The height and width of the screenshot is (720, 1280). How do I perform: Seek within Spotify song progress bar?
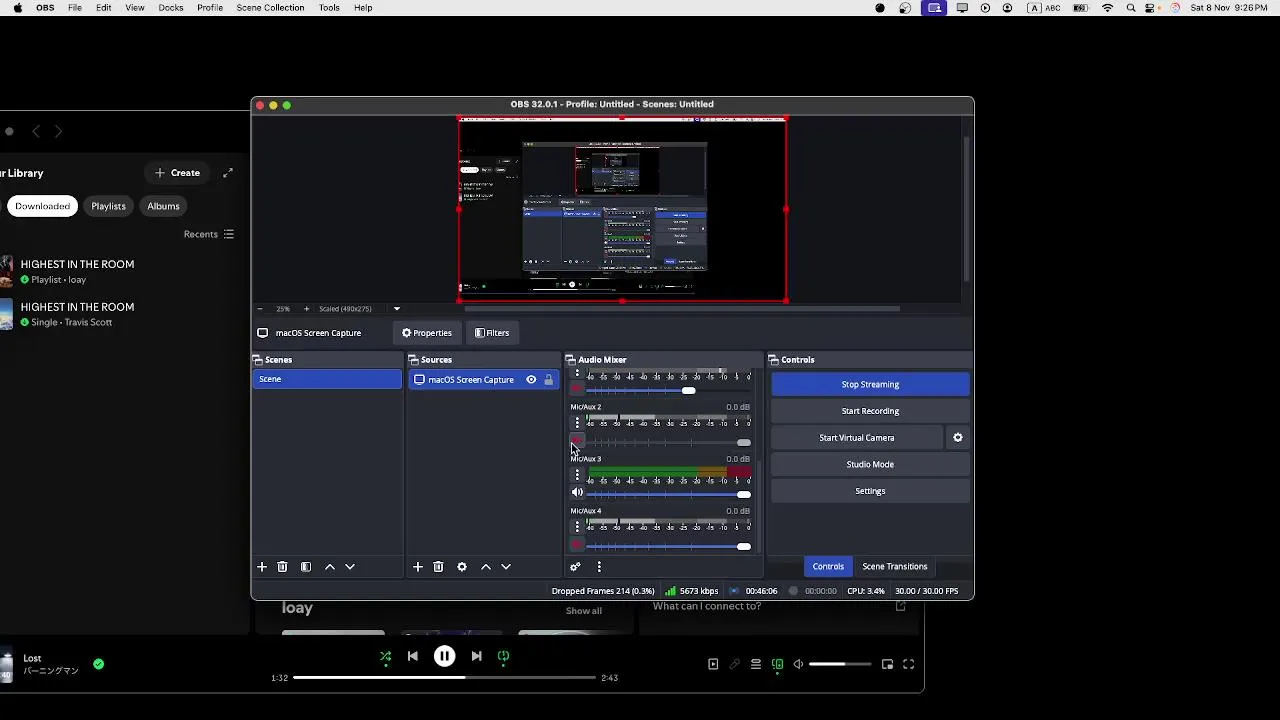coord(445,678)
